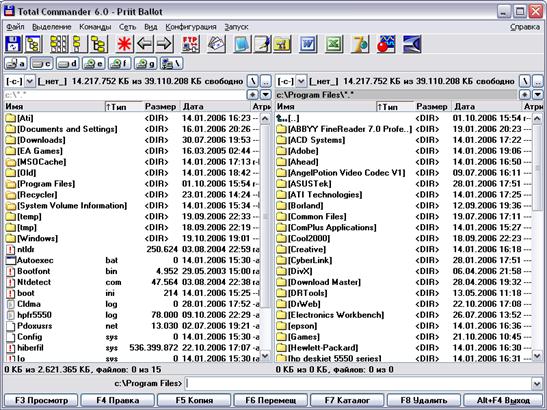Open the Файл menu
Viewport: 547px width, 410px height.
pos(15,27)
